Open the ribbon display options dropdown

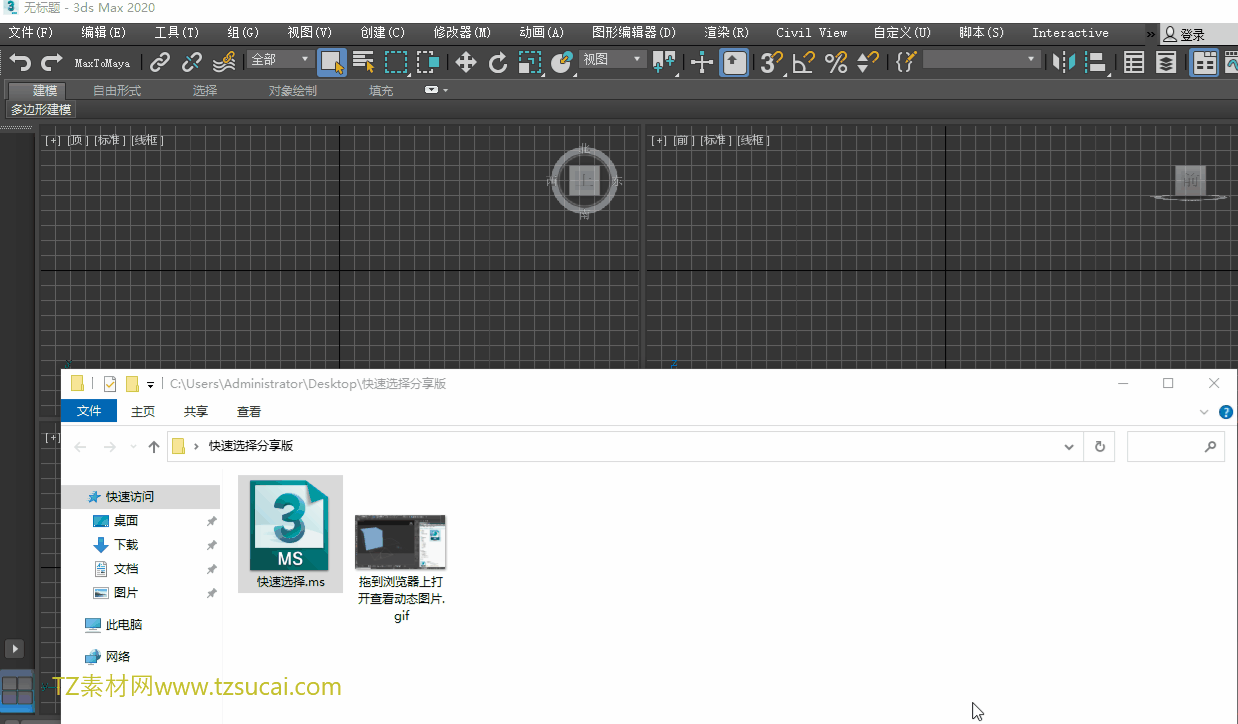click(436, 90)
